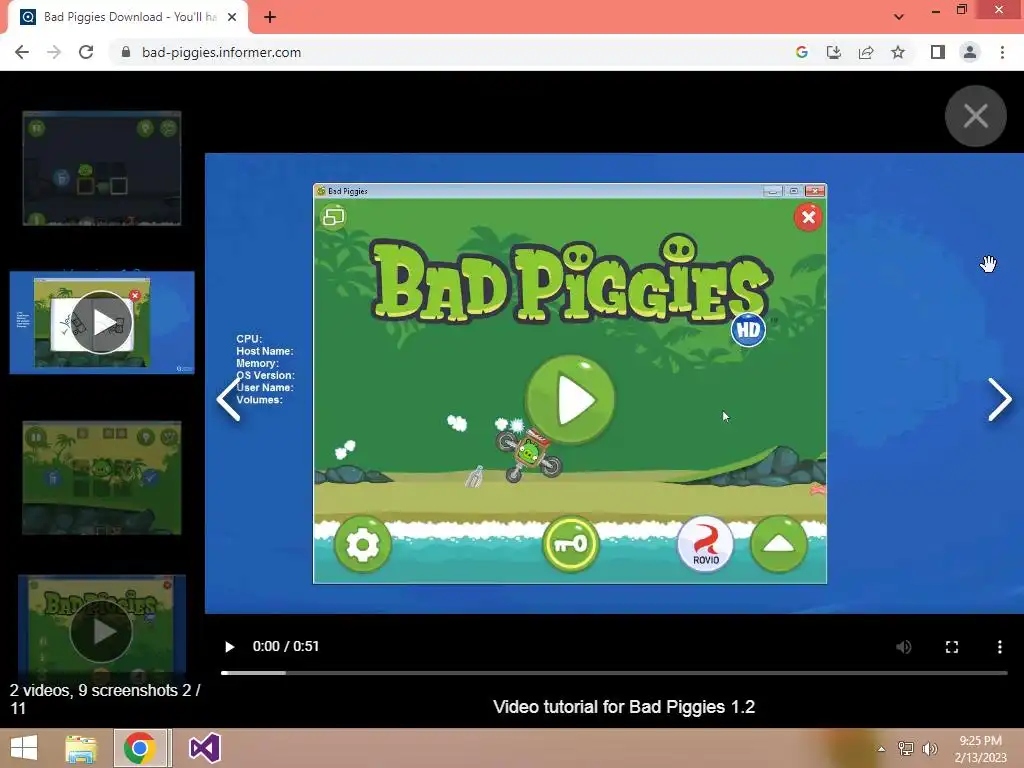Open the Bad Piggies title video thumbnail
This screenshot has height=768, width=1024.
click(102, 628)
